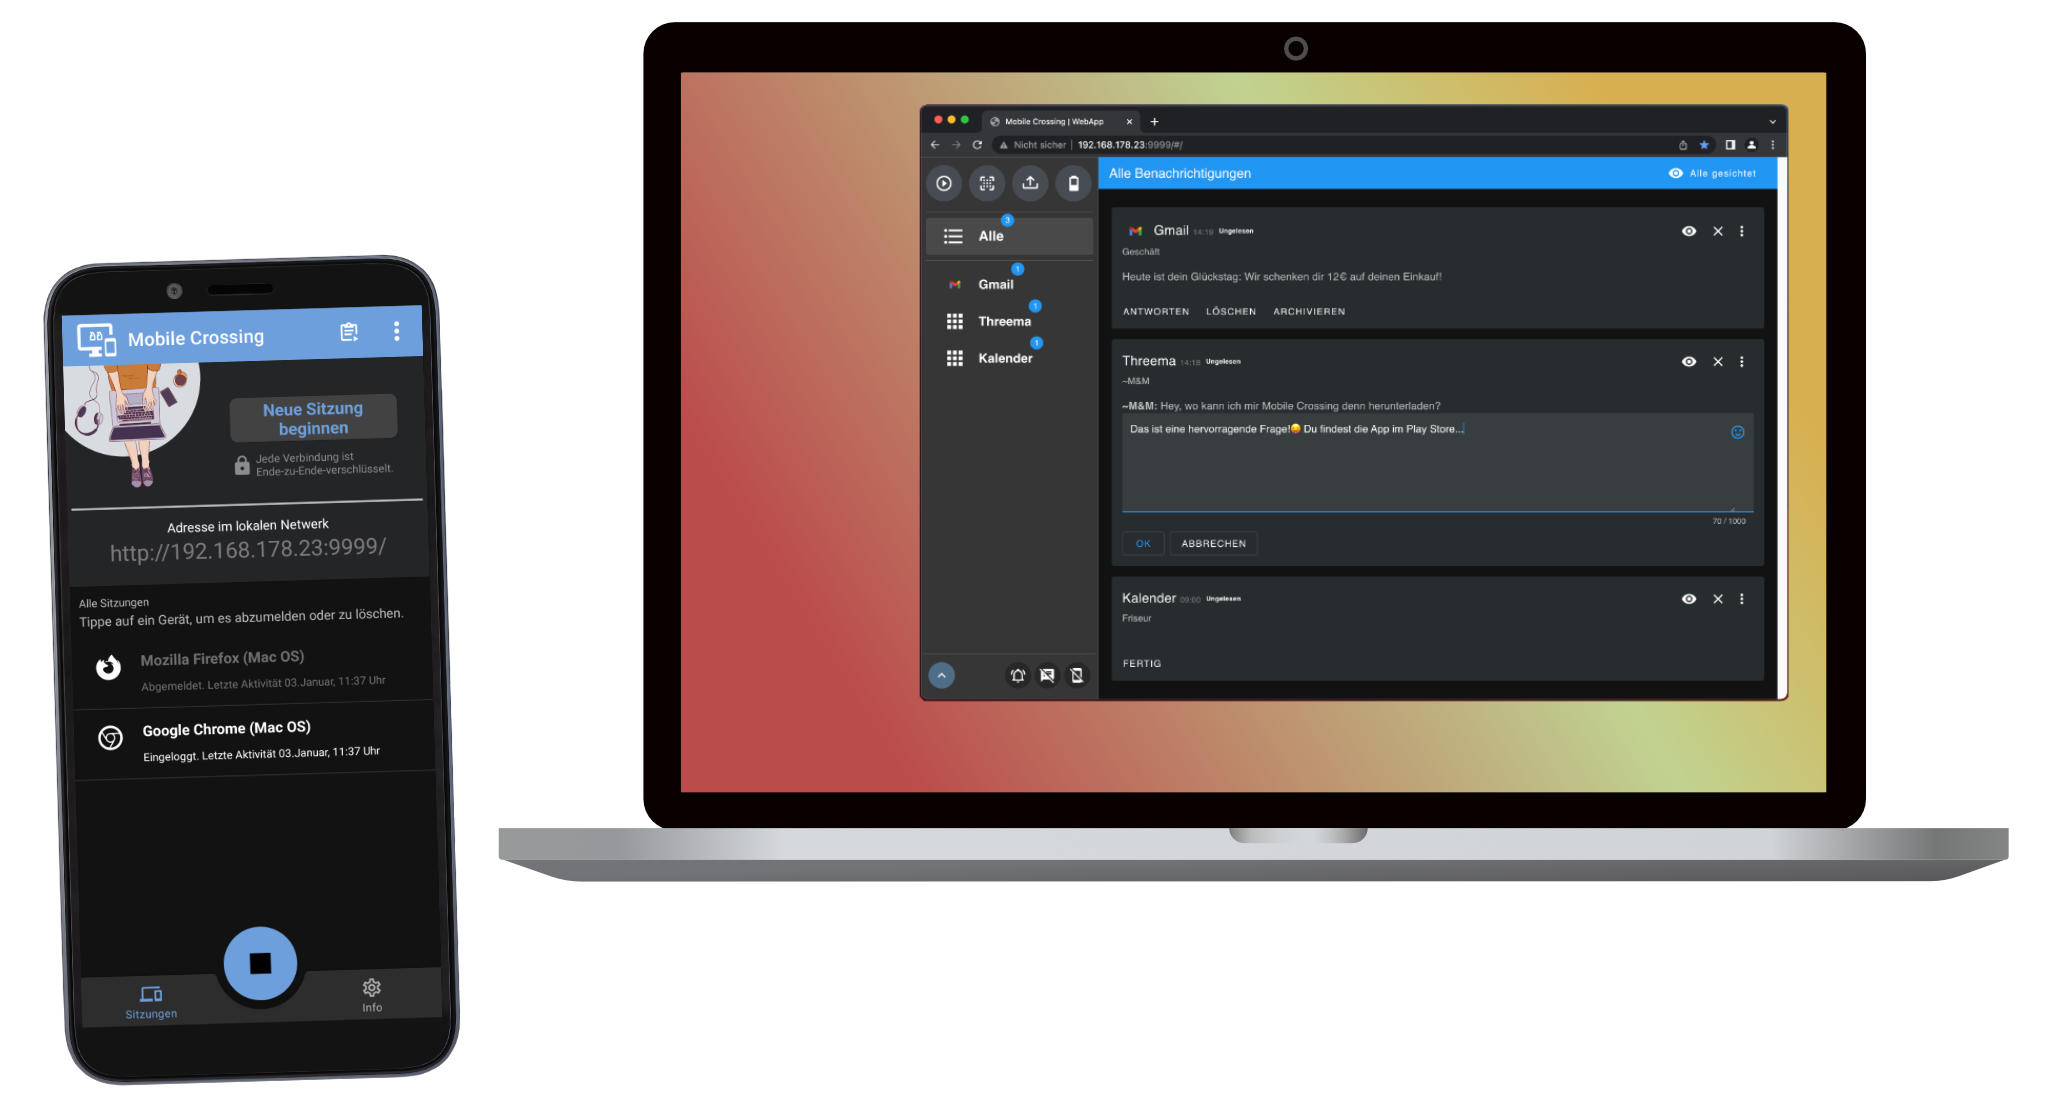2050x1110 pixels.
Task: Bookmark the page with the star icon
Action: pyautogui.click(x=1704, y=145)
